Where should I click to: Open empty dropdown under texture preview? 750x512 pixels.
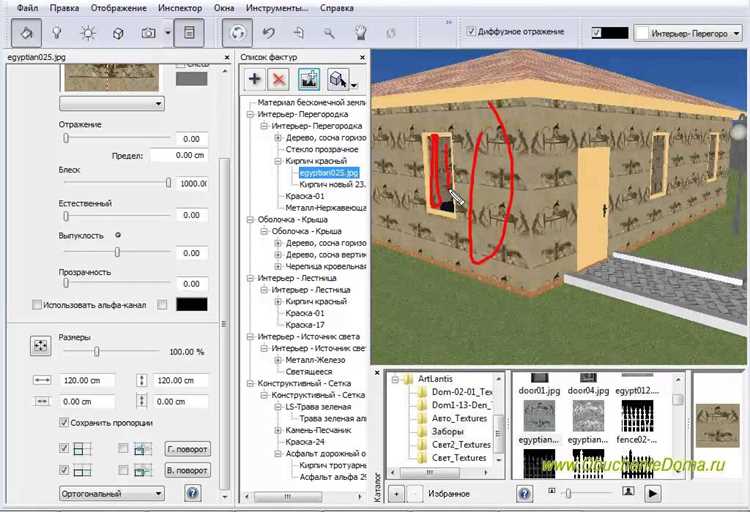coord(111,103)
